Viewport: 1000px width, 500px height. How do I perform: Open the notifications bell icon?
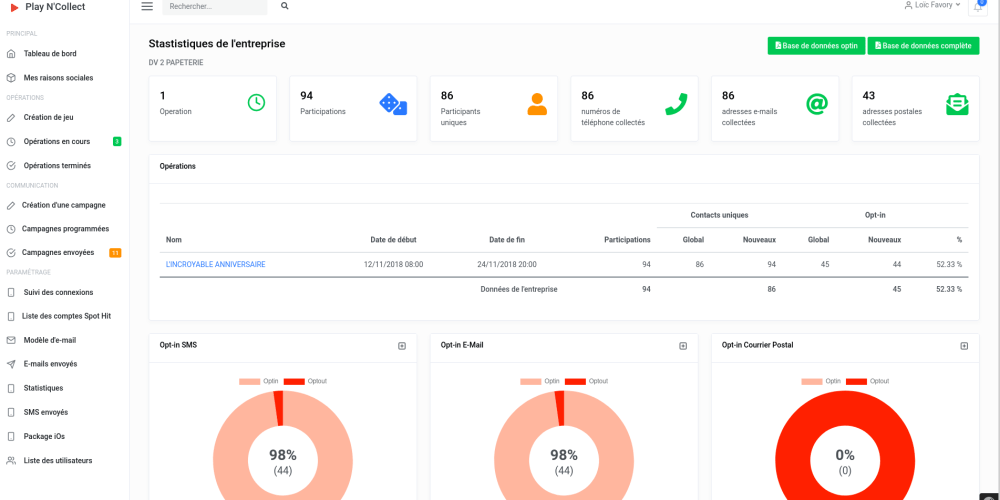point(978,7)
